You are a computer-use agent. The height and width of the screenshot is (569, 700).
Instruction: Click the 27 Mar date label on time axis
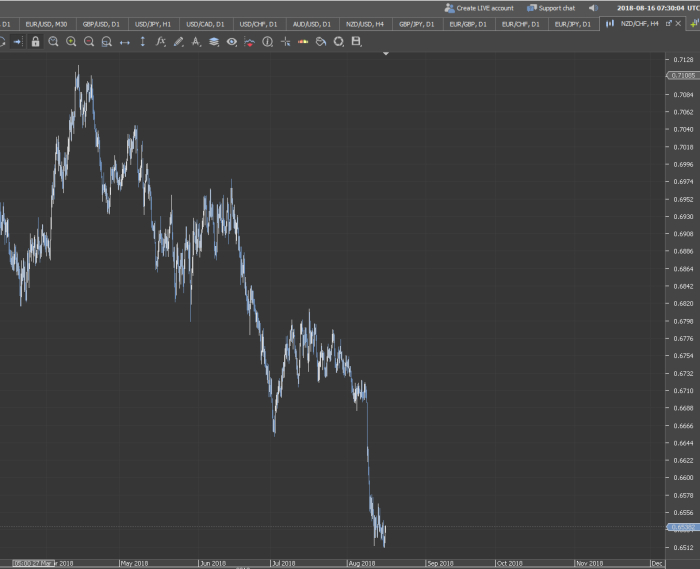pyautogui.click(x=34, y=563)
